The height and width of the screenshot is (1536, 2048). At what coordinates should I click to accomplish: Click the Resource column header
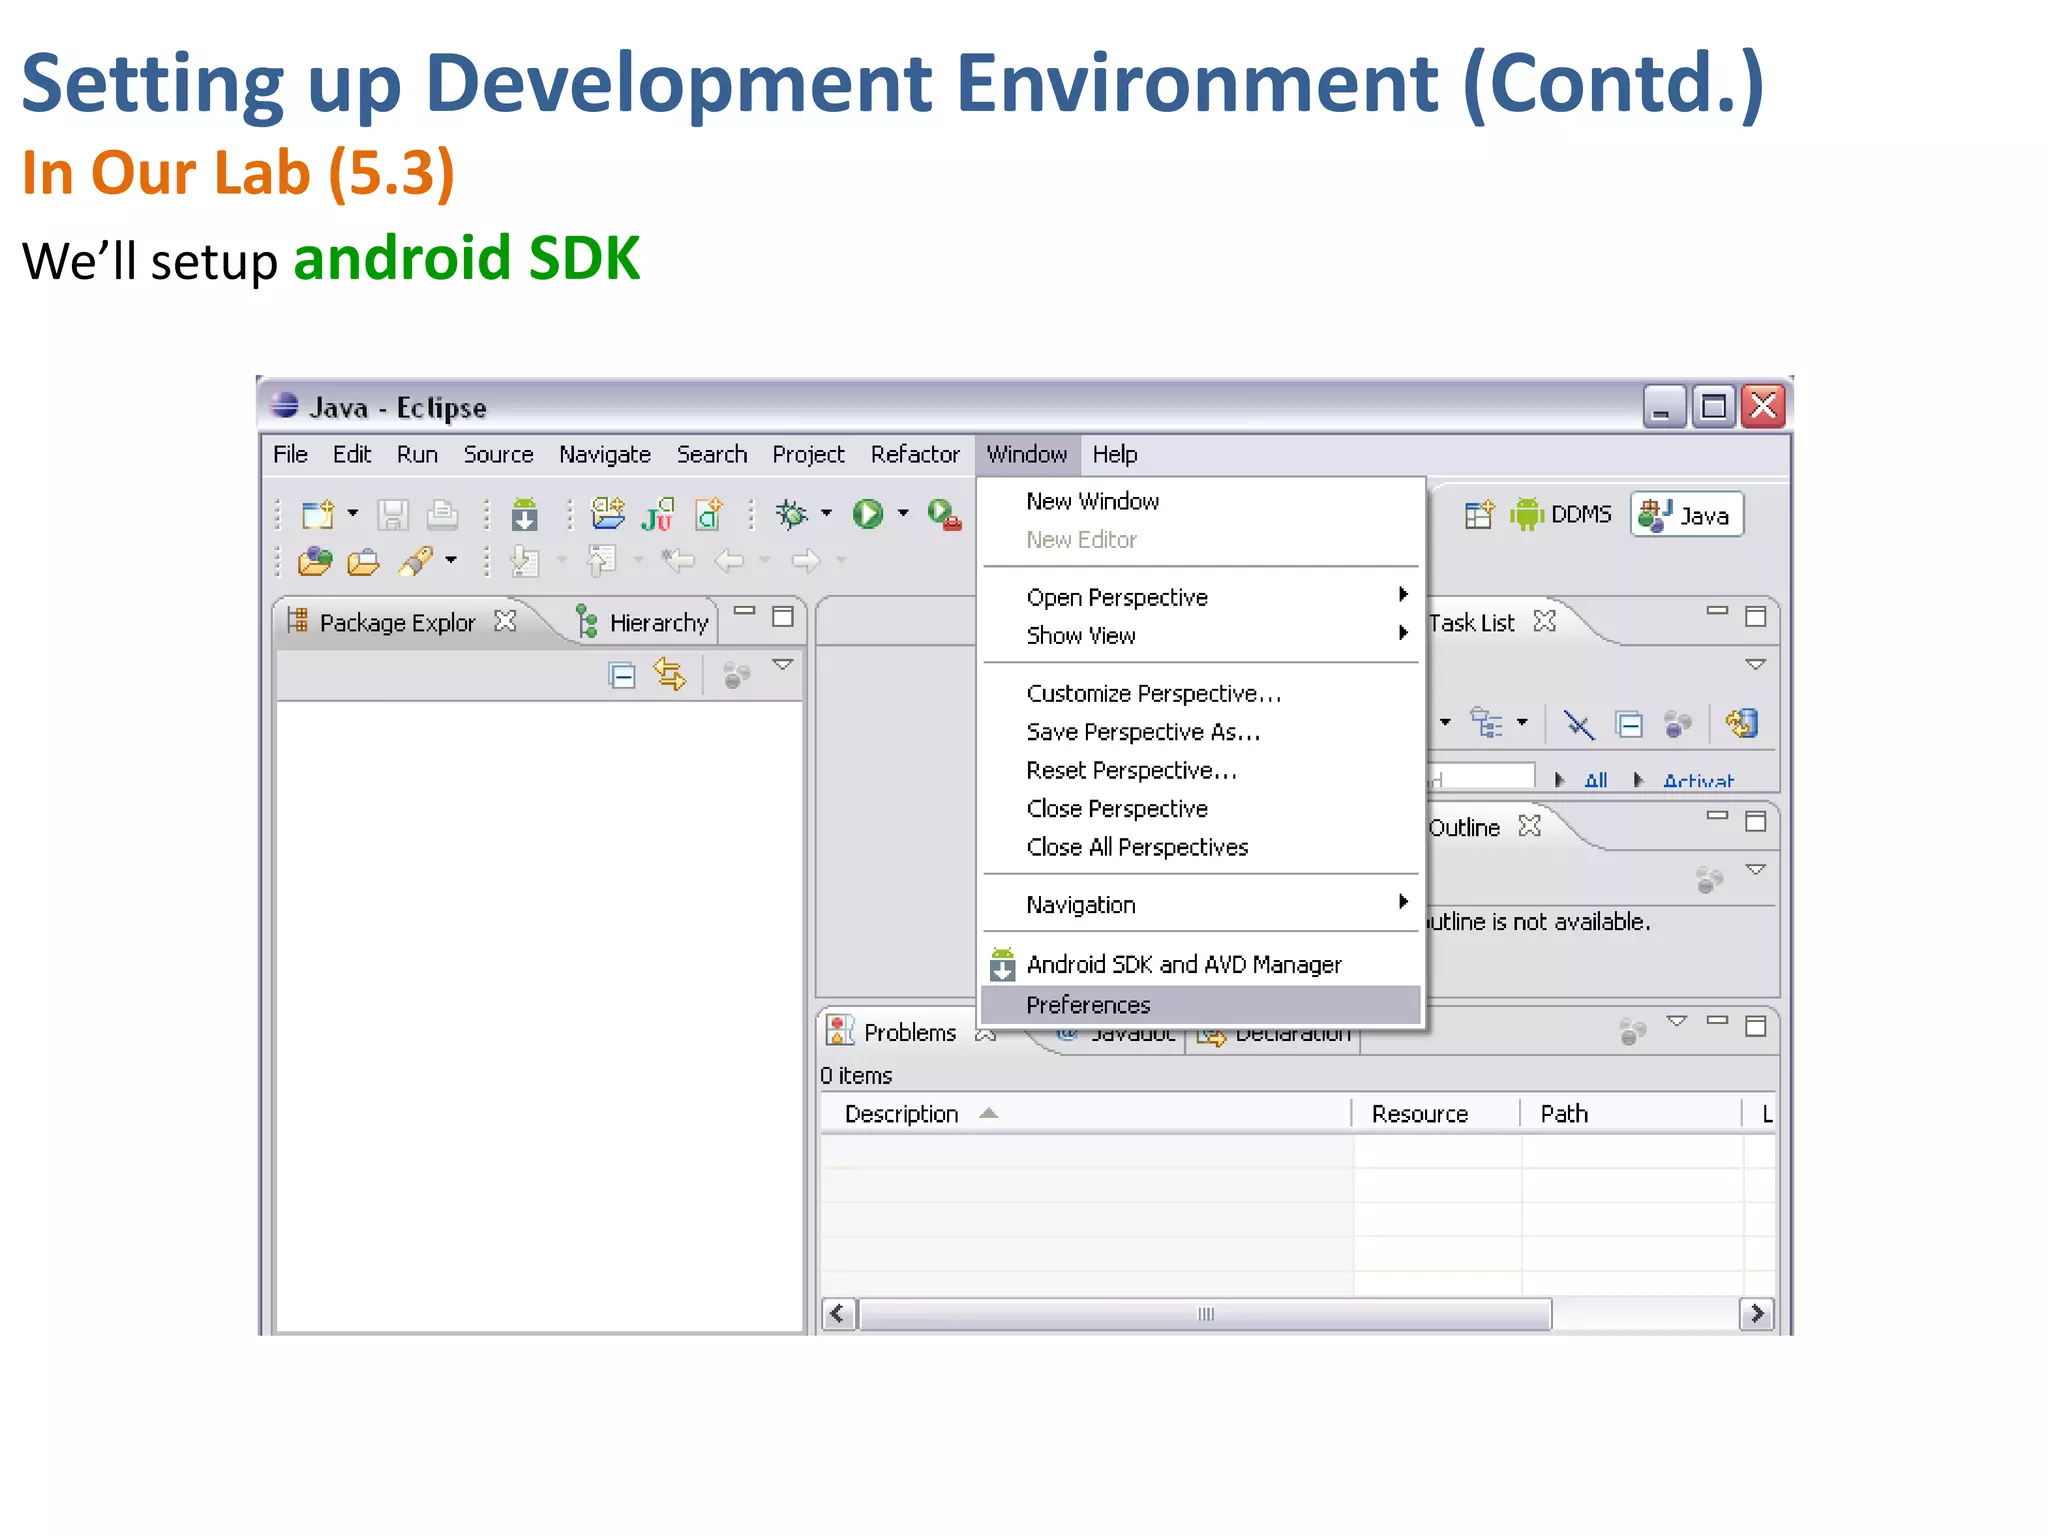click(x=1436, y=1114)
